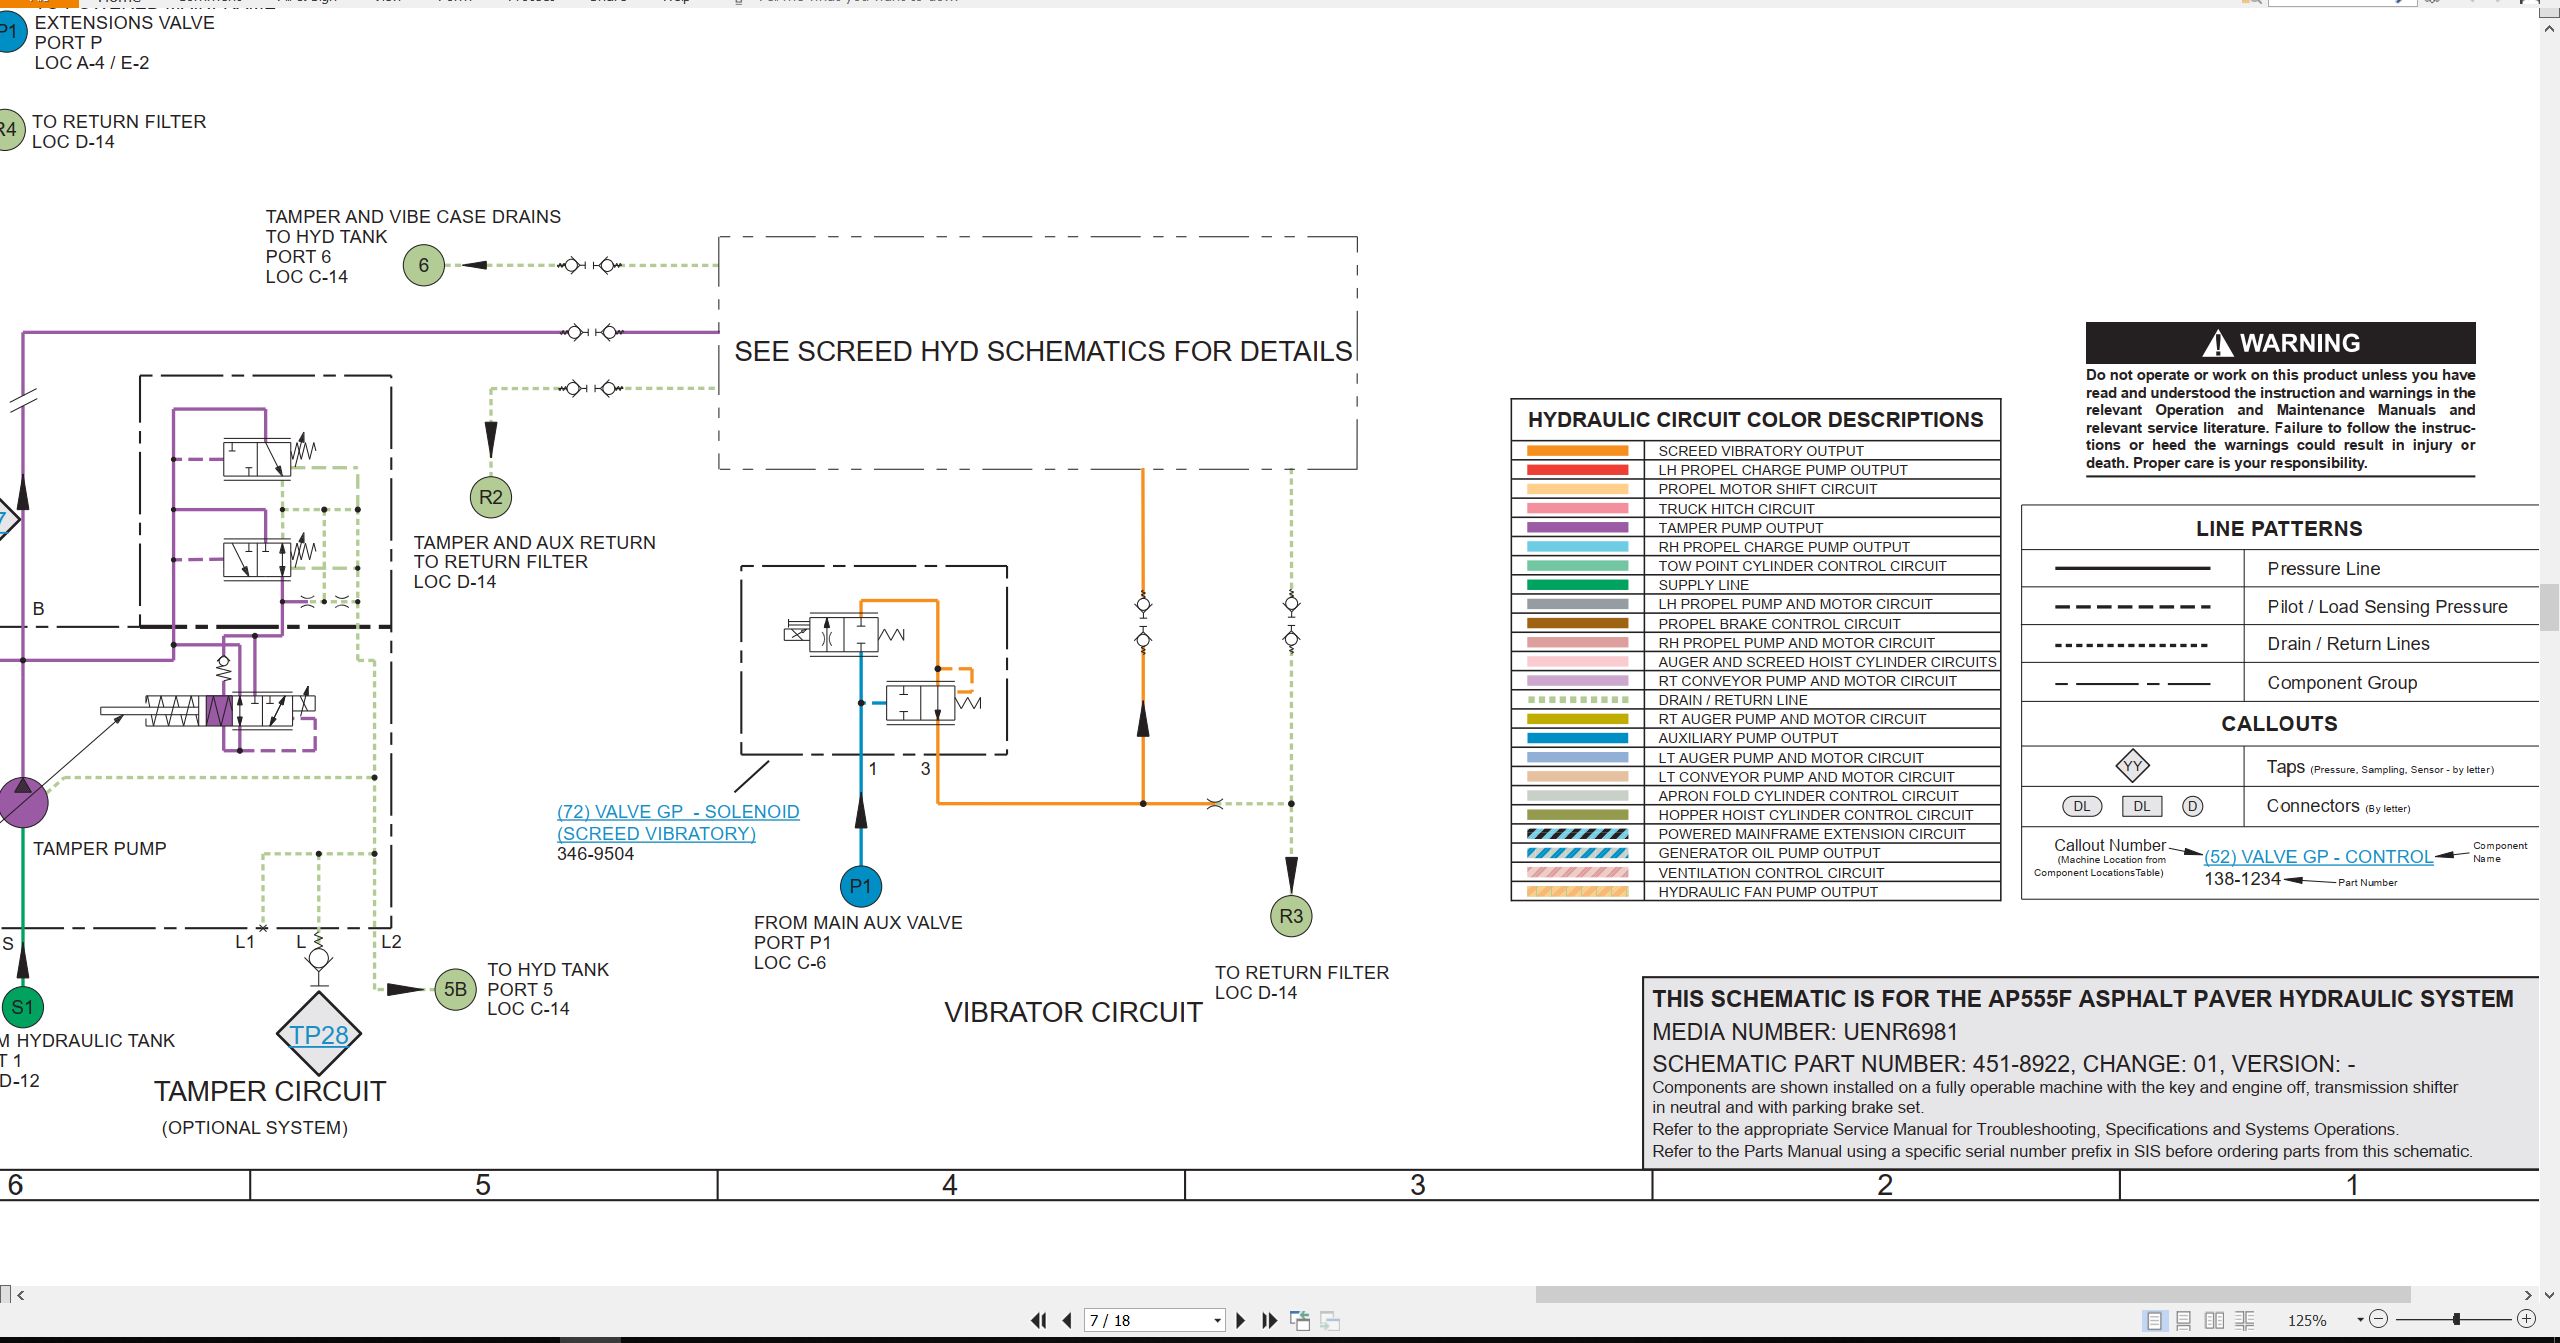Open the TP28 tap link
Image resolution: width=2560 pixels, height=1343 pixels.
319,1035
